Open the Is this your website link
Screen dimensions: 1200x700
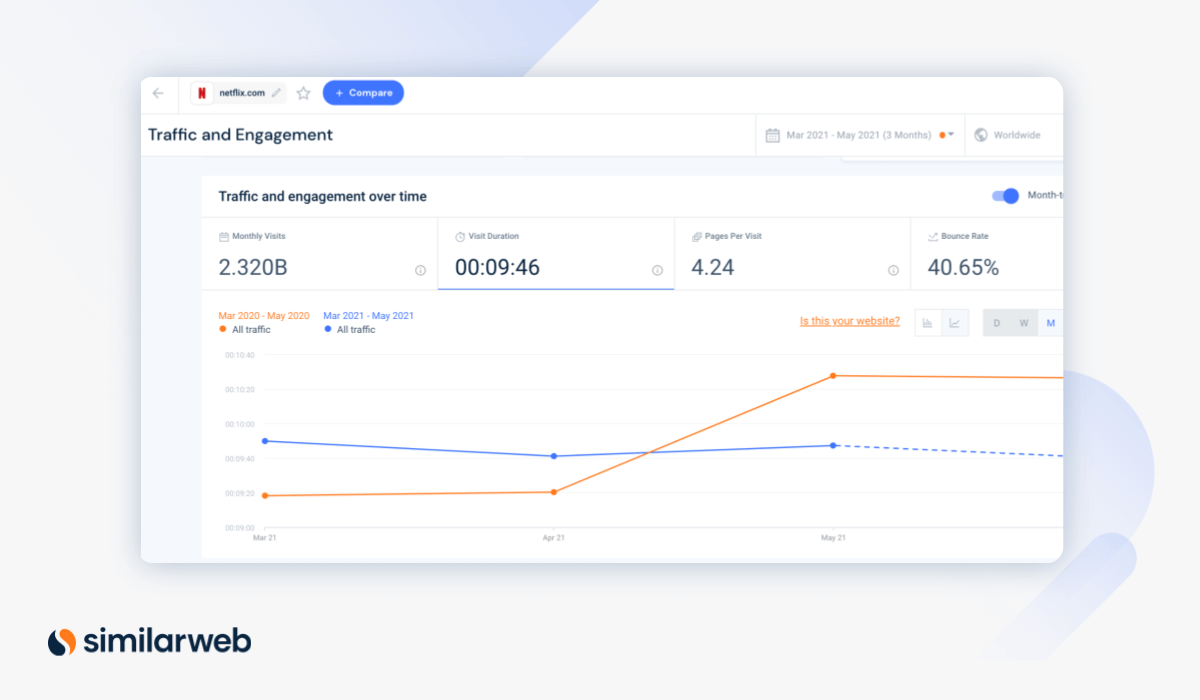point(849,320)
